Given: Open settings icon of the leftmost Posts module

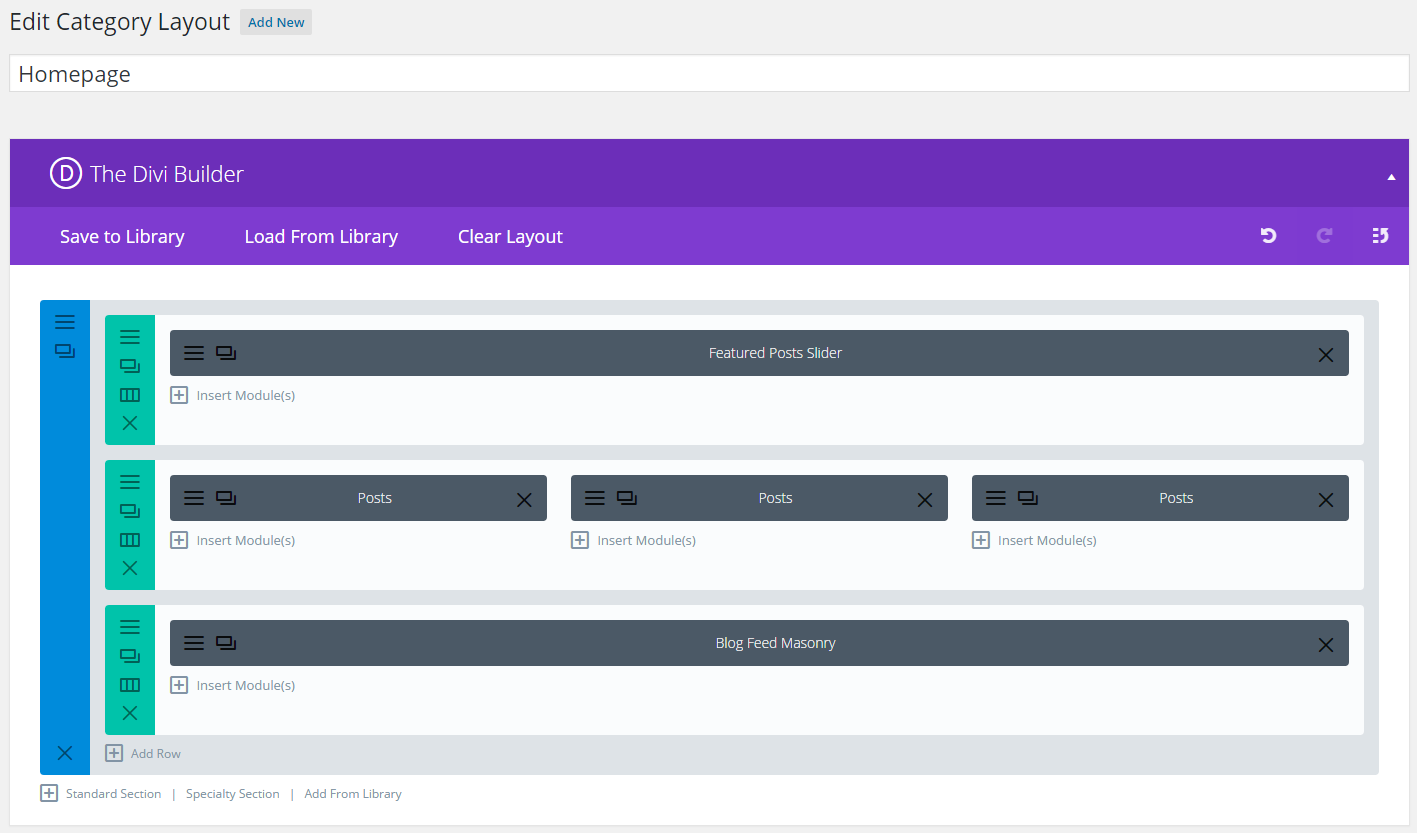Looking at the screenshot, I should (x=194, y=498).
